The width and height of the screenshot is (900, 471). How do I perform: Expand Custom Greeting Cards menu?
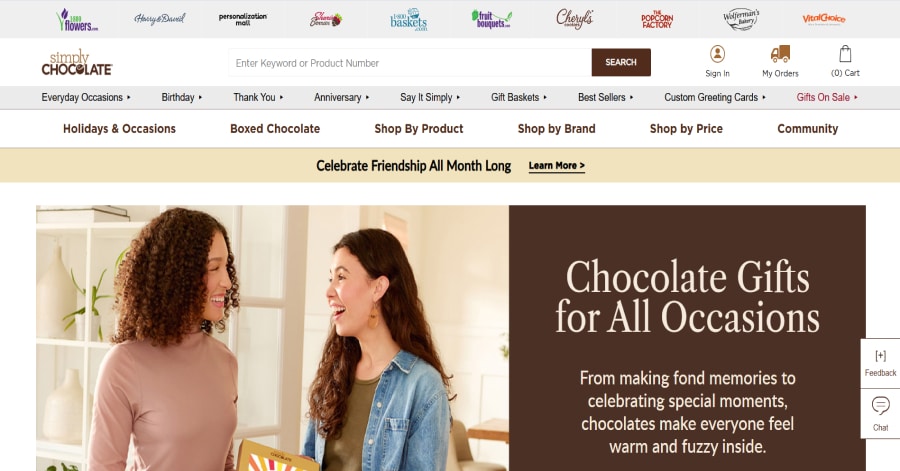pyautogui.click(x=715, y=98)
